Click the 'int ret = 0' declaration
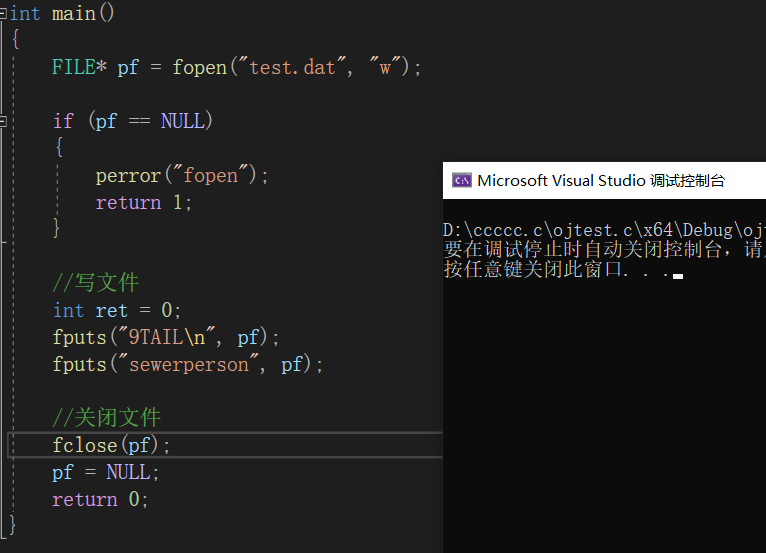The width and height of the screenshot is (766, 553). [x=117, y=310]
